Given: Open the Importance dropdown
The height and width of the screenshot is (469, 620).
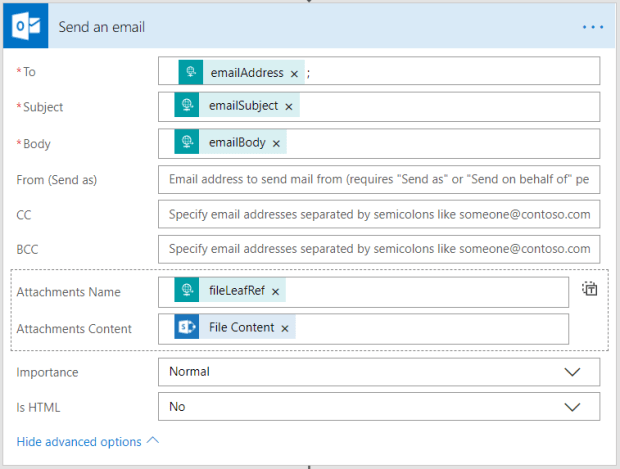Looking at the screenshot, I should [x=379, y=372].
